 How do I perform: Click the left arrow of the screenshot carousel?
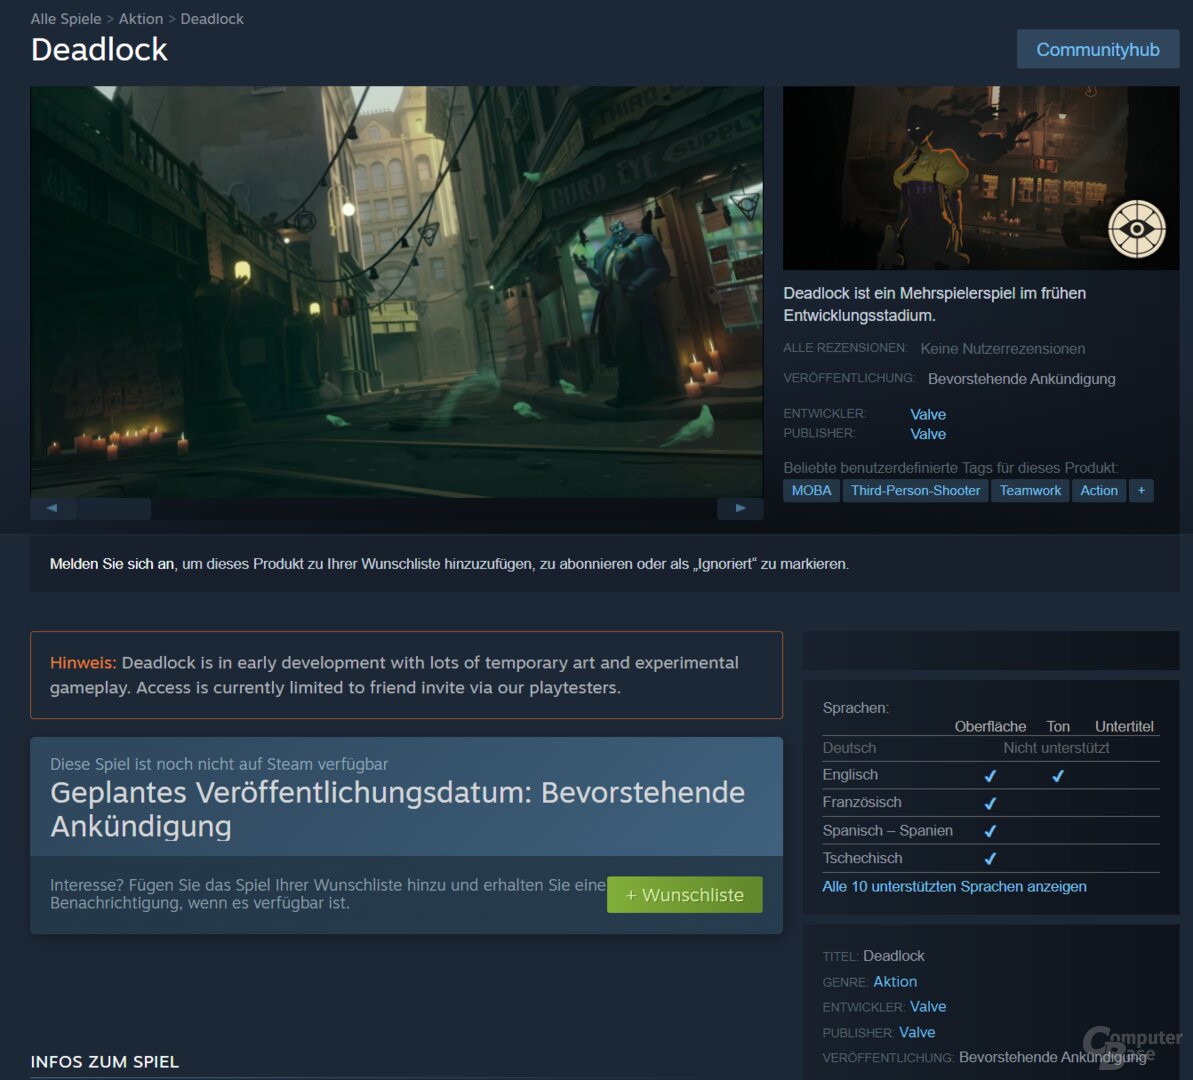(x=52, y=508)
